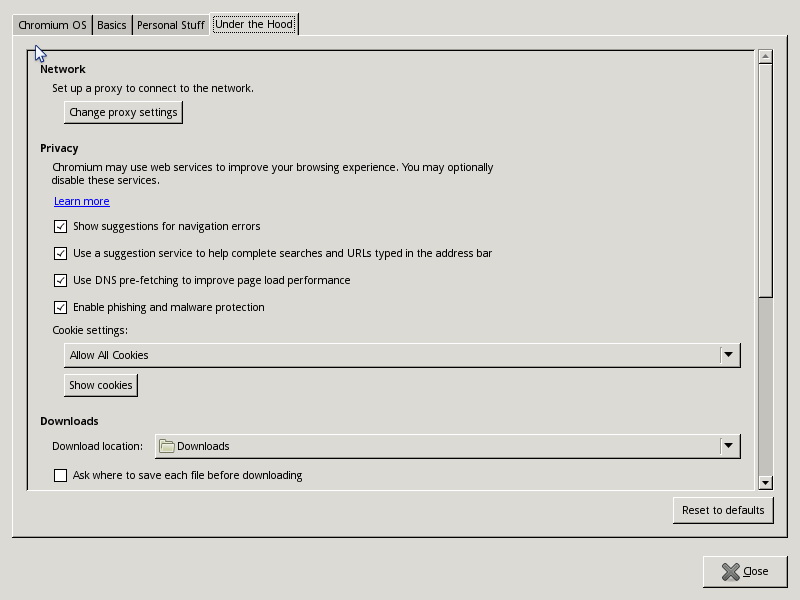Screen dimensions: 800x600
Task: Select the Under the Hood tab
Action: point(254,24)
